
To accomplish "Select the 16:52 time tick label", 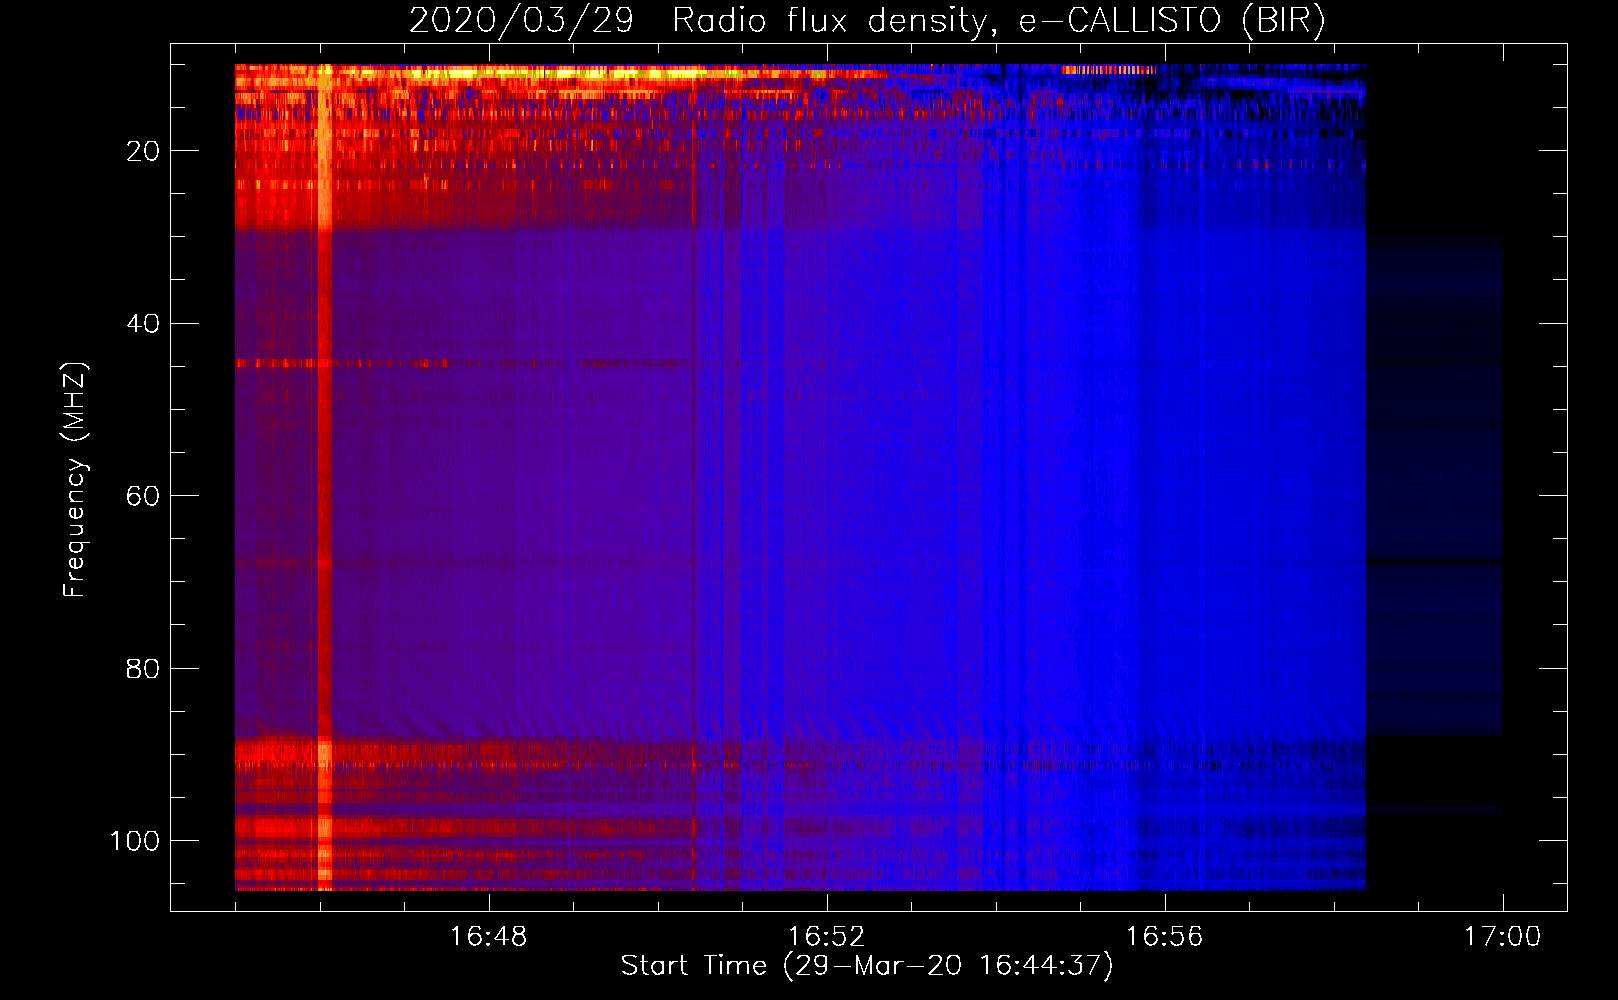I will coord(826,937).
